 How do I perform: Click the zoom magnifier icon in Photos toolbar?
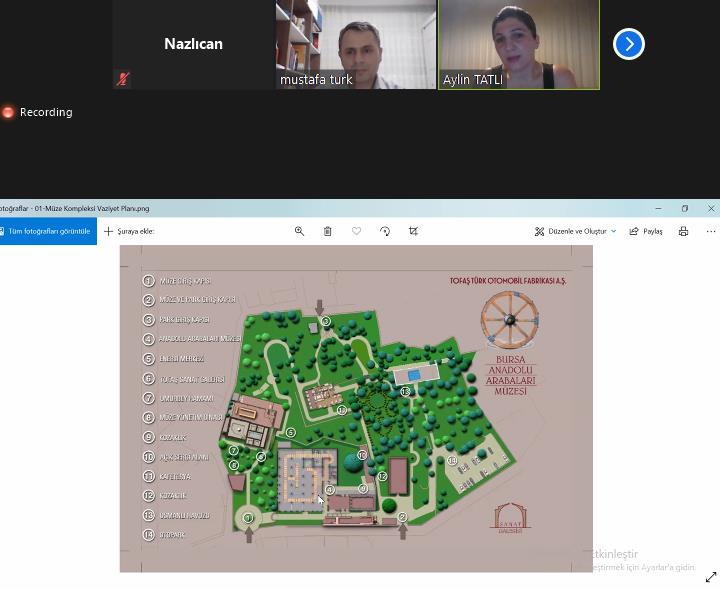299,231
